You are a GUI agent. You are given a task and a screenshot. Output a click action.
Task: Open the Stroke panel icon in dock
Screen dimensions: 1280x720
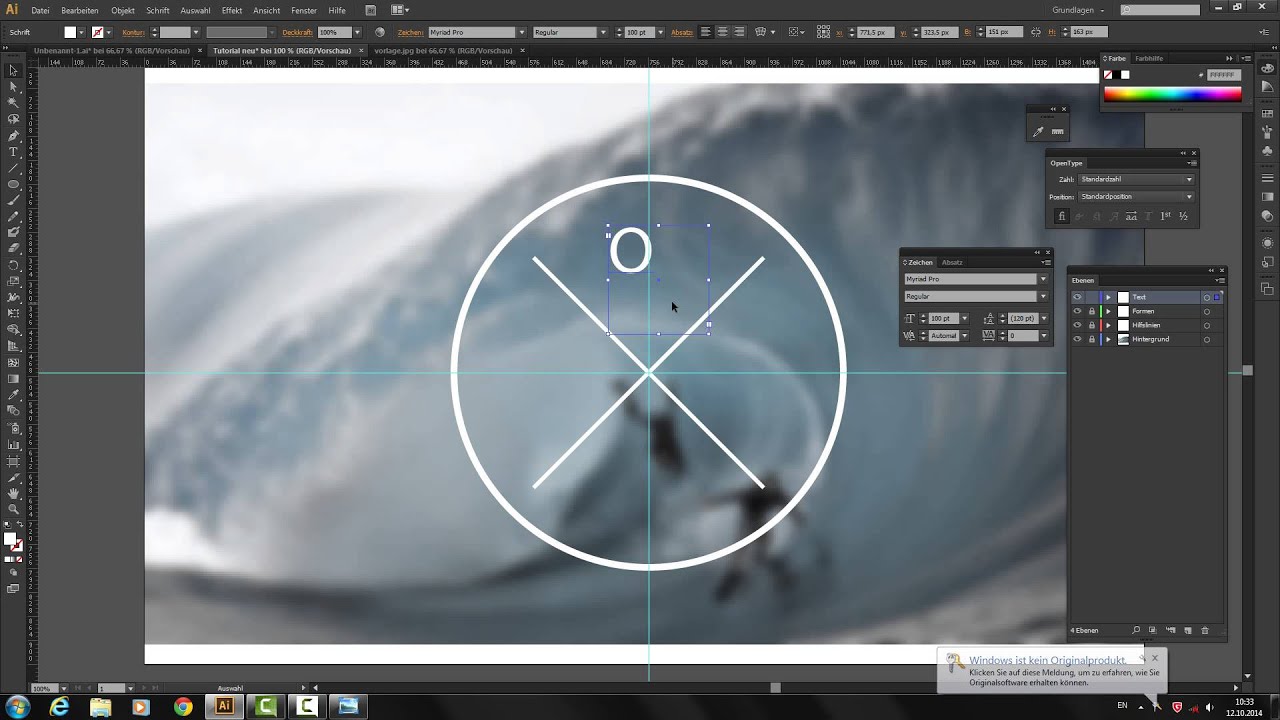1268,178
